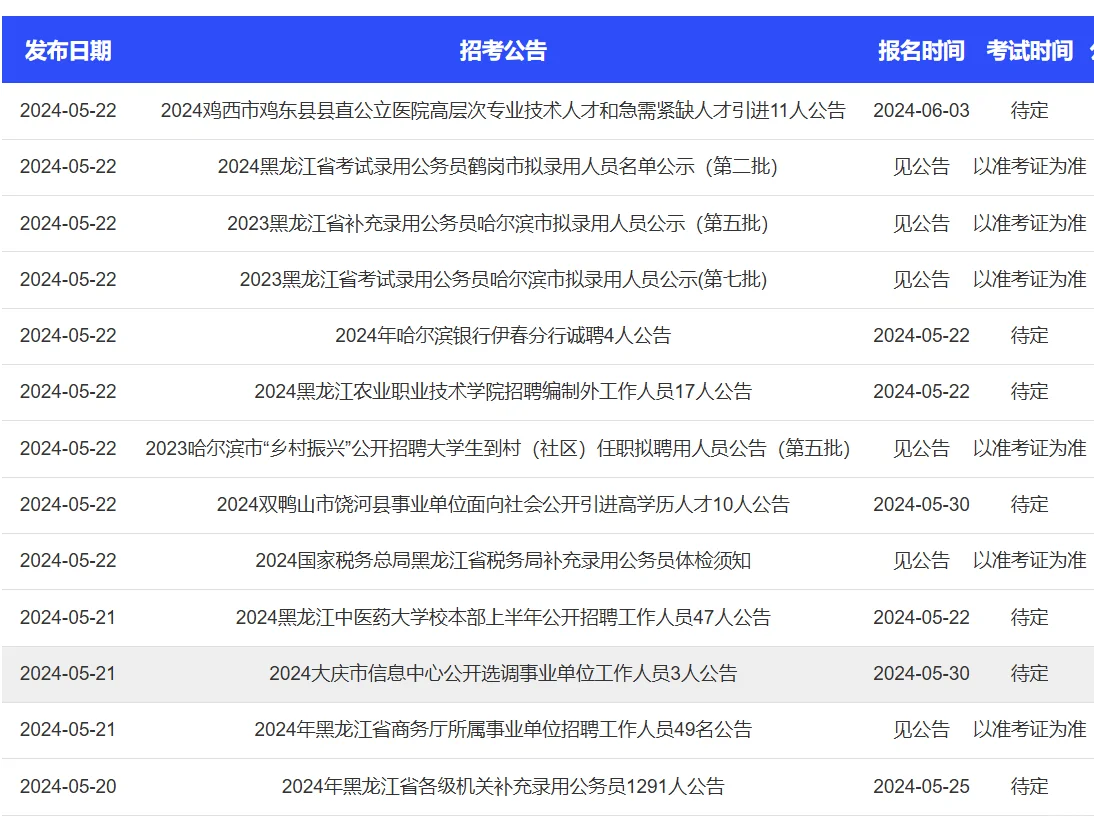Screen dimensions: 1094x829
Task: Open 2024年哈尔滨银行伊春分行诚聘4人公告
Action: point(502,335)
